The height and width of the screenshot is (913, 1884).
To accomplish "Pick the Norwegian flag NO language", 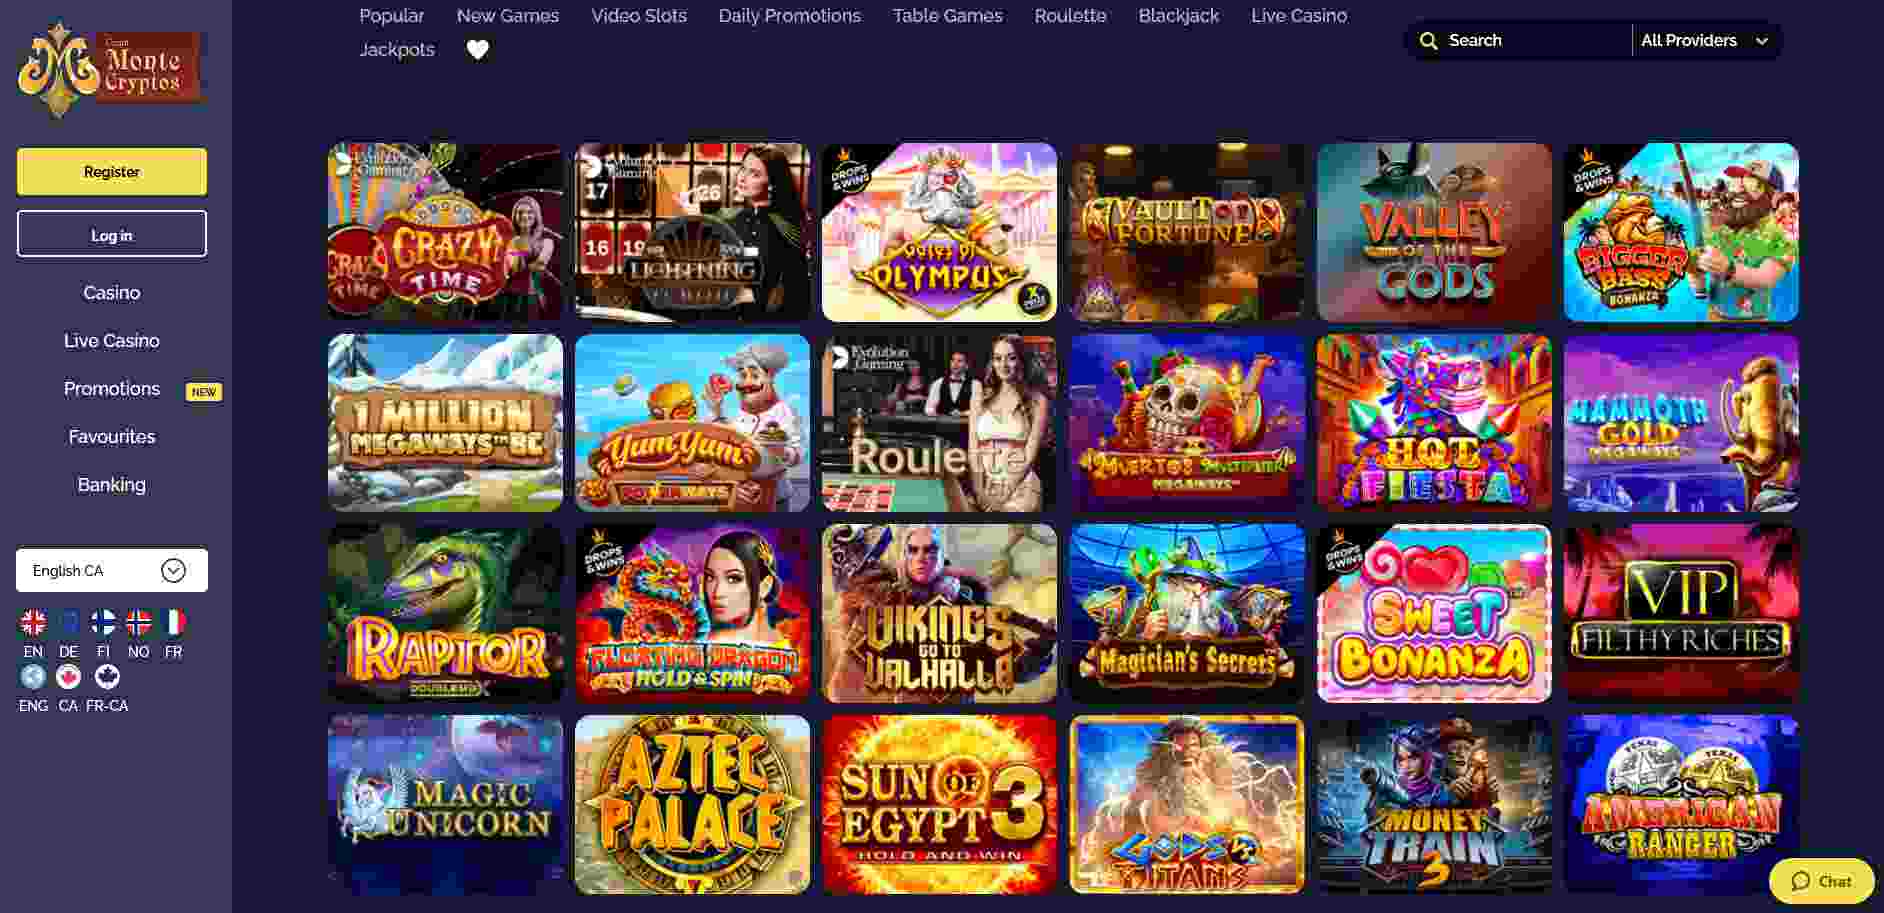I will (x=138, y=623).
